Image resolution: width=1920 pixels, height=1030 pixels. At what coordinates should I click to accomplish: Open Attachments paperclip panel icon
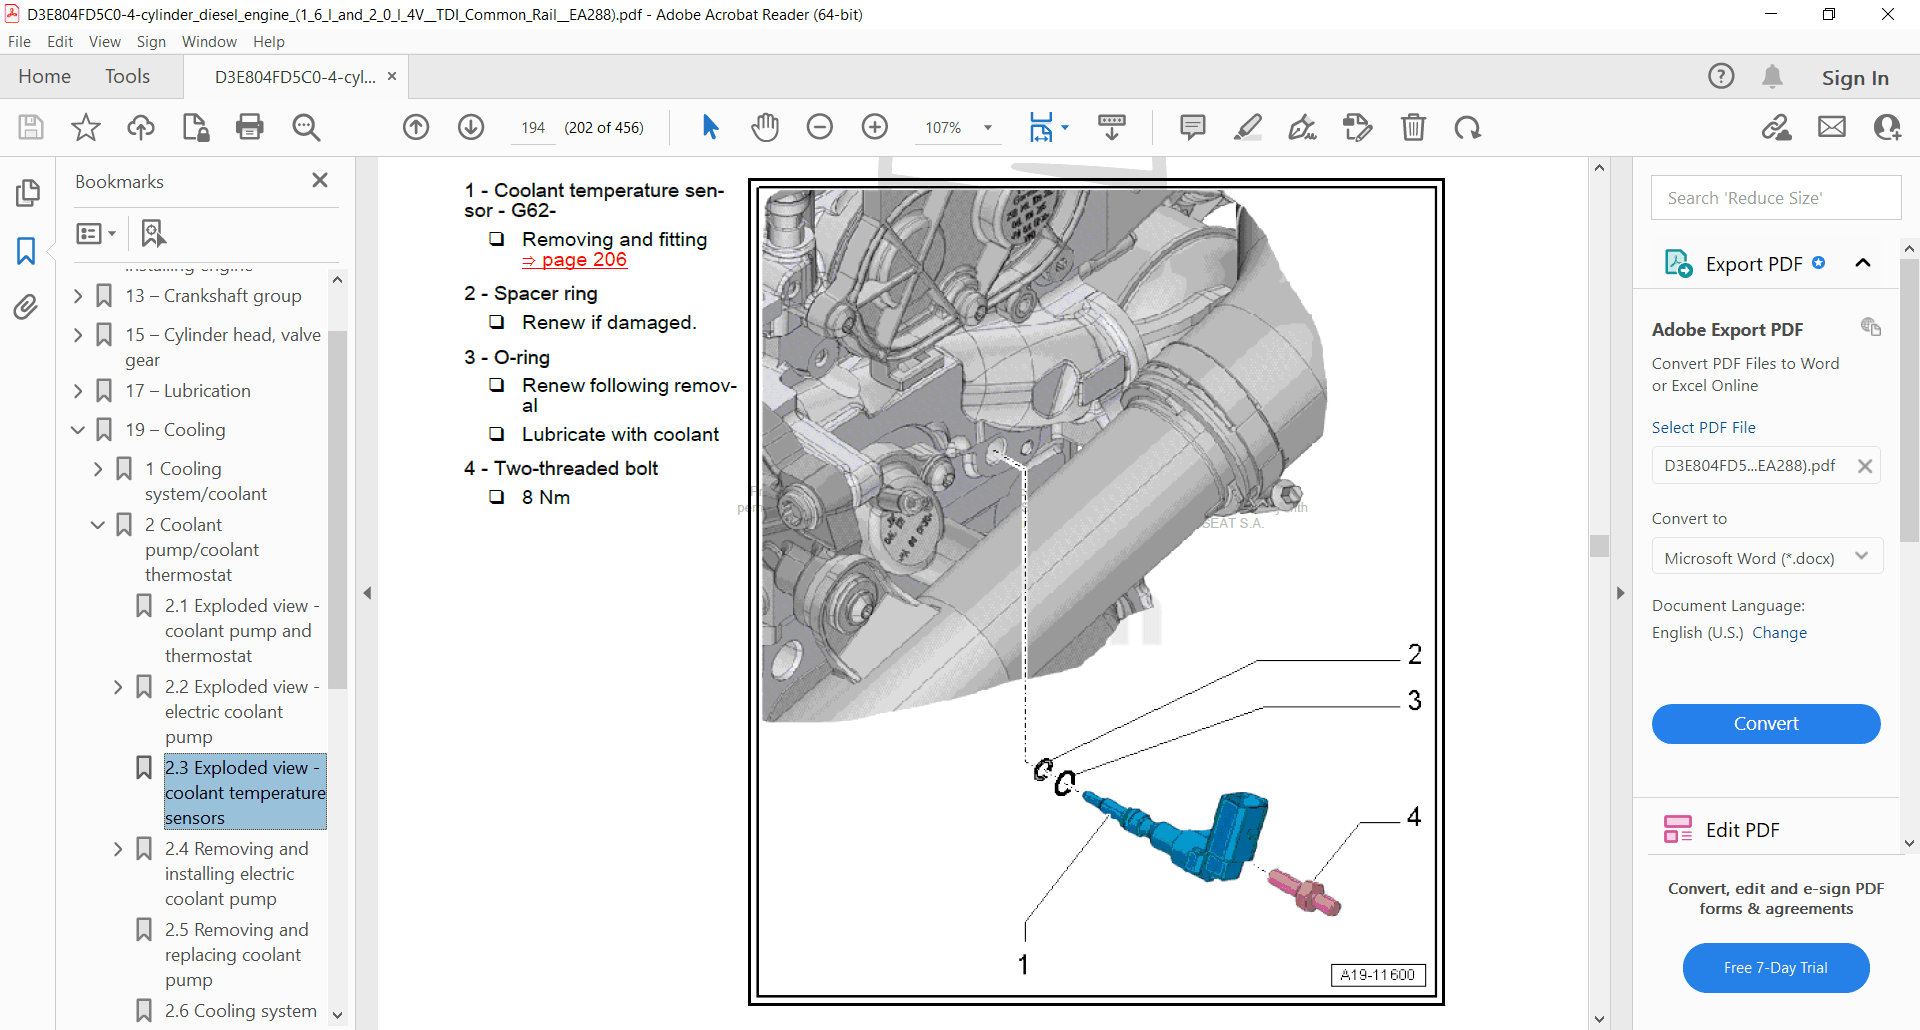coord(26,307)
